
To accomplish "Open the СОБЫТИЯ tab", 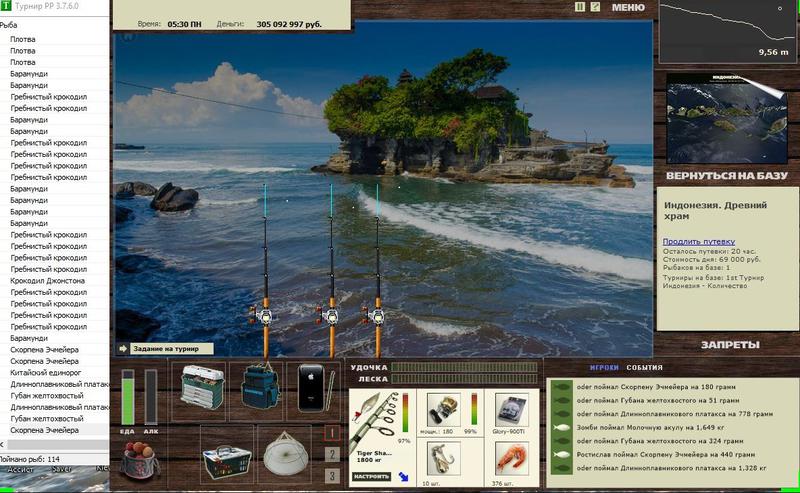I will (644, 367).
